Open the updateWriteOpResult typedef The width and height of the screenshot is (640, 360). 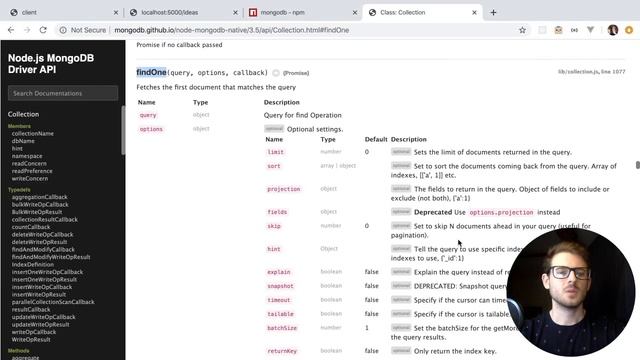tap(40, 324)
